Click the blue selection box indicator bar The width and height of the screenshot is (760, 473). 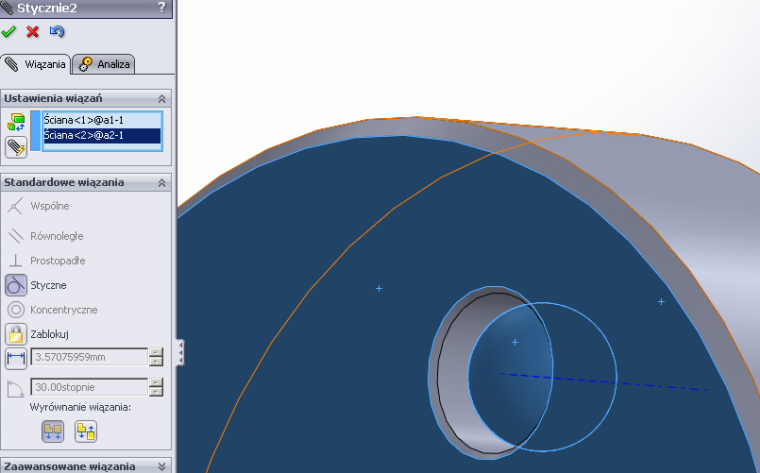click(x=35, y=131)
